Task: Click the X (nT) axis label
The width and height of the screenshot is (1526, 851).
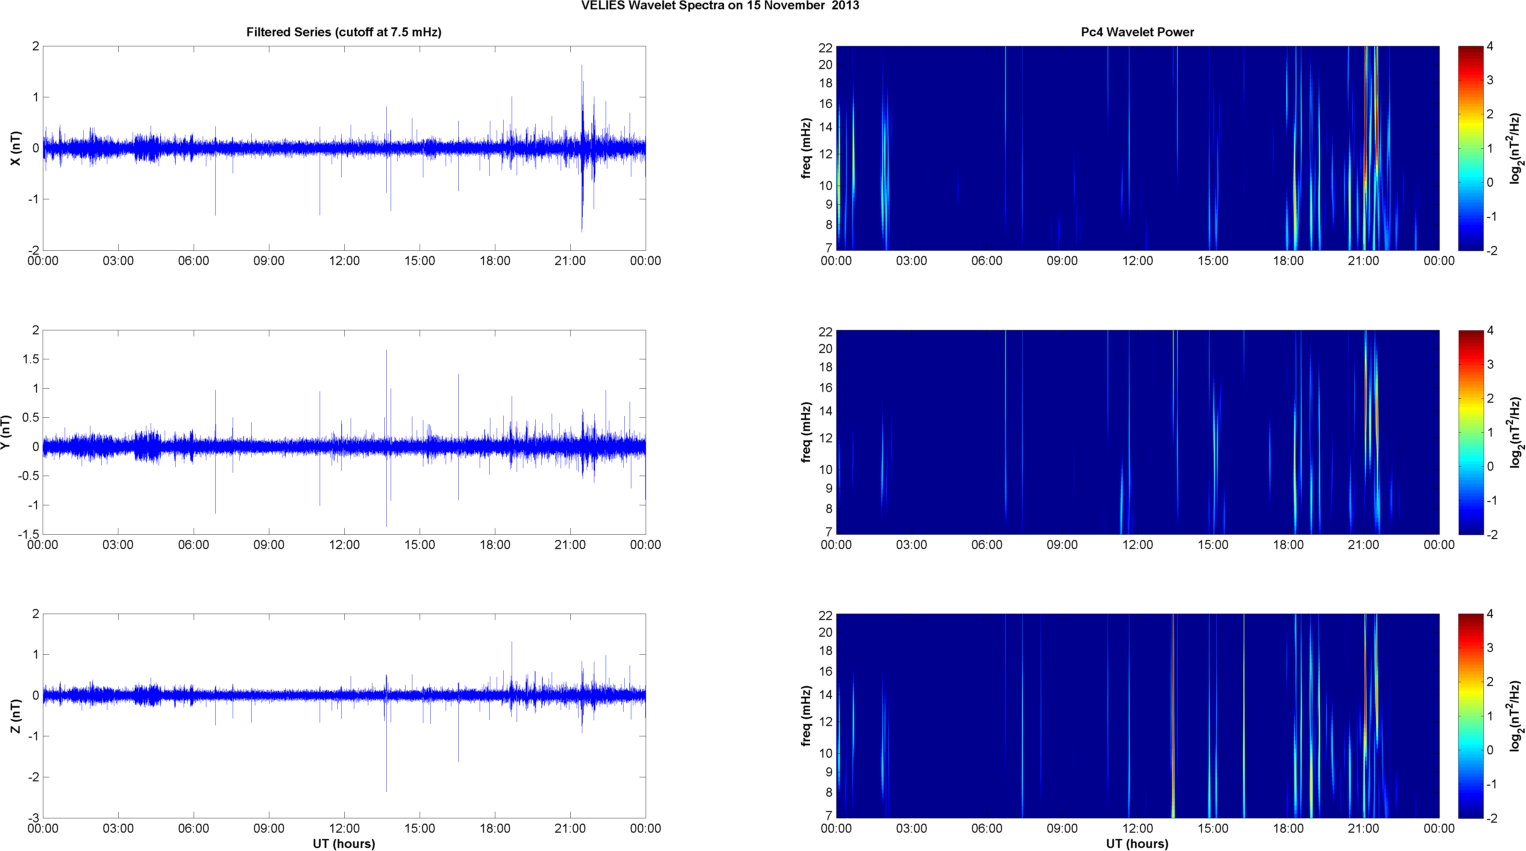Action: tap(15, 148)
